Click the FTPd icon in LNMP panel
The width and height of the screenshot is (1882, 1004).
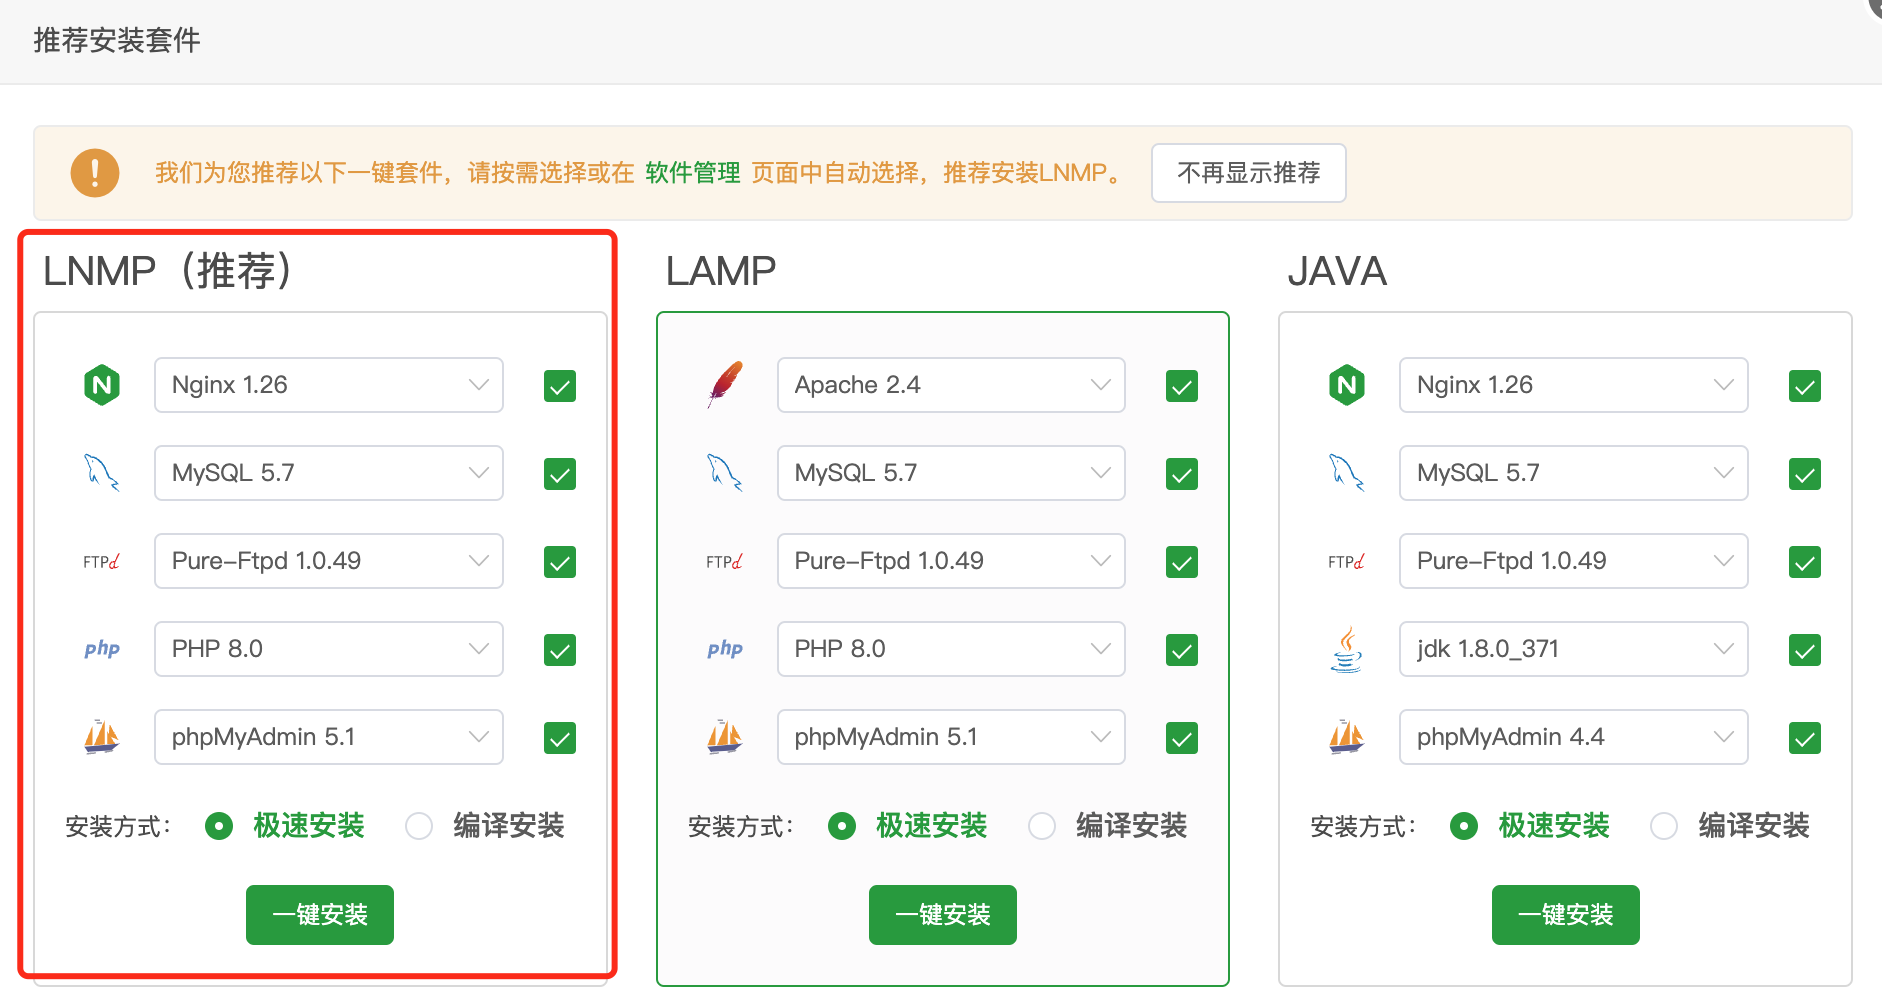[102, 561]
